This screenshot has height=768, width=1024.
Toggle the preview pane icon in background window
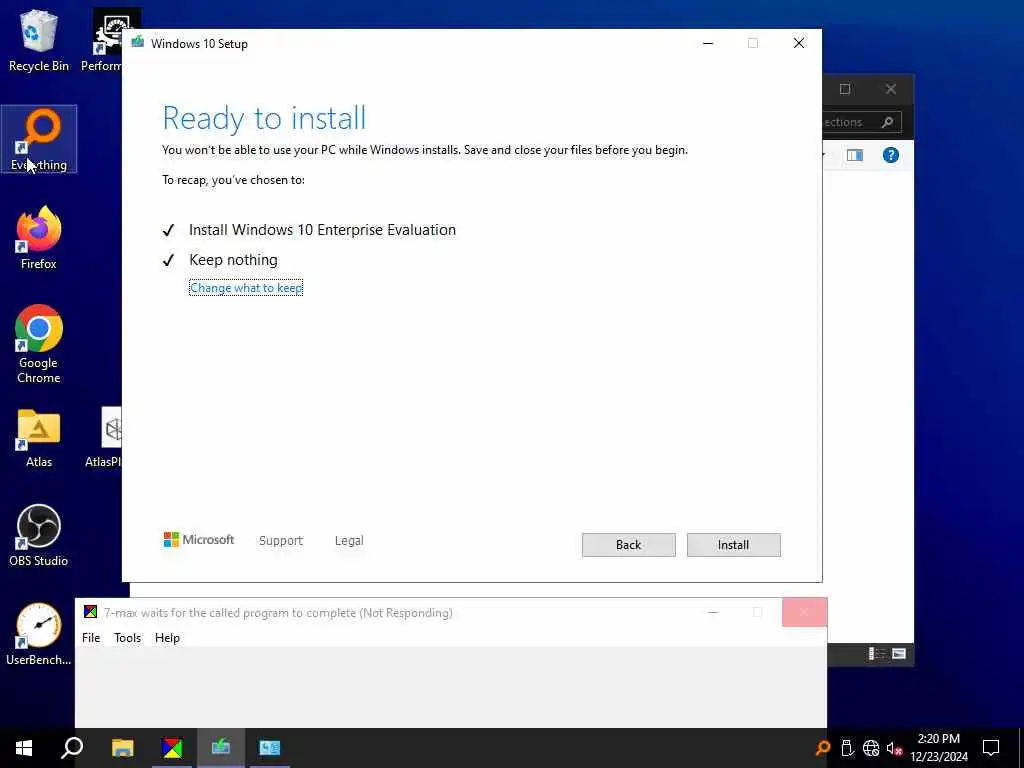(x=855, y=155)
